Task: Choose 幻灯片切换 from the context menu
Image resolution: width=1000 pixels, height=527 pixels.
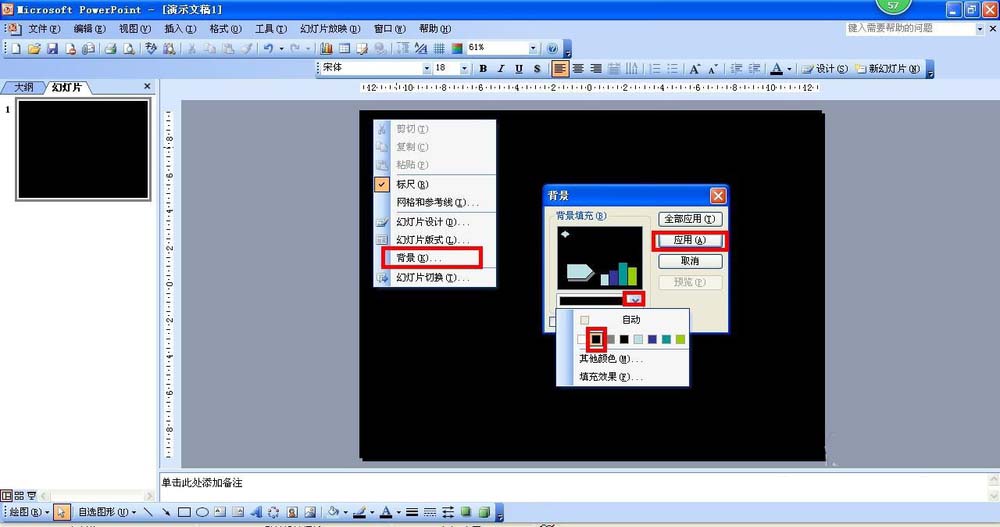Action: (x=434, y=278)
